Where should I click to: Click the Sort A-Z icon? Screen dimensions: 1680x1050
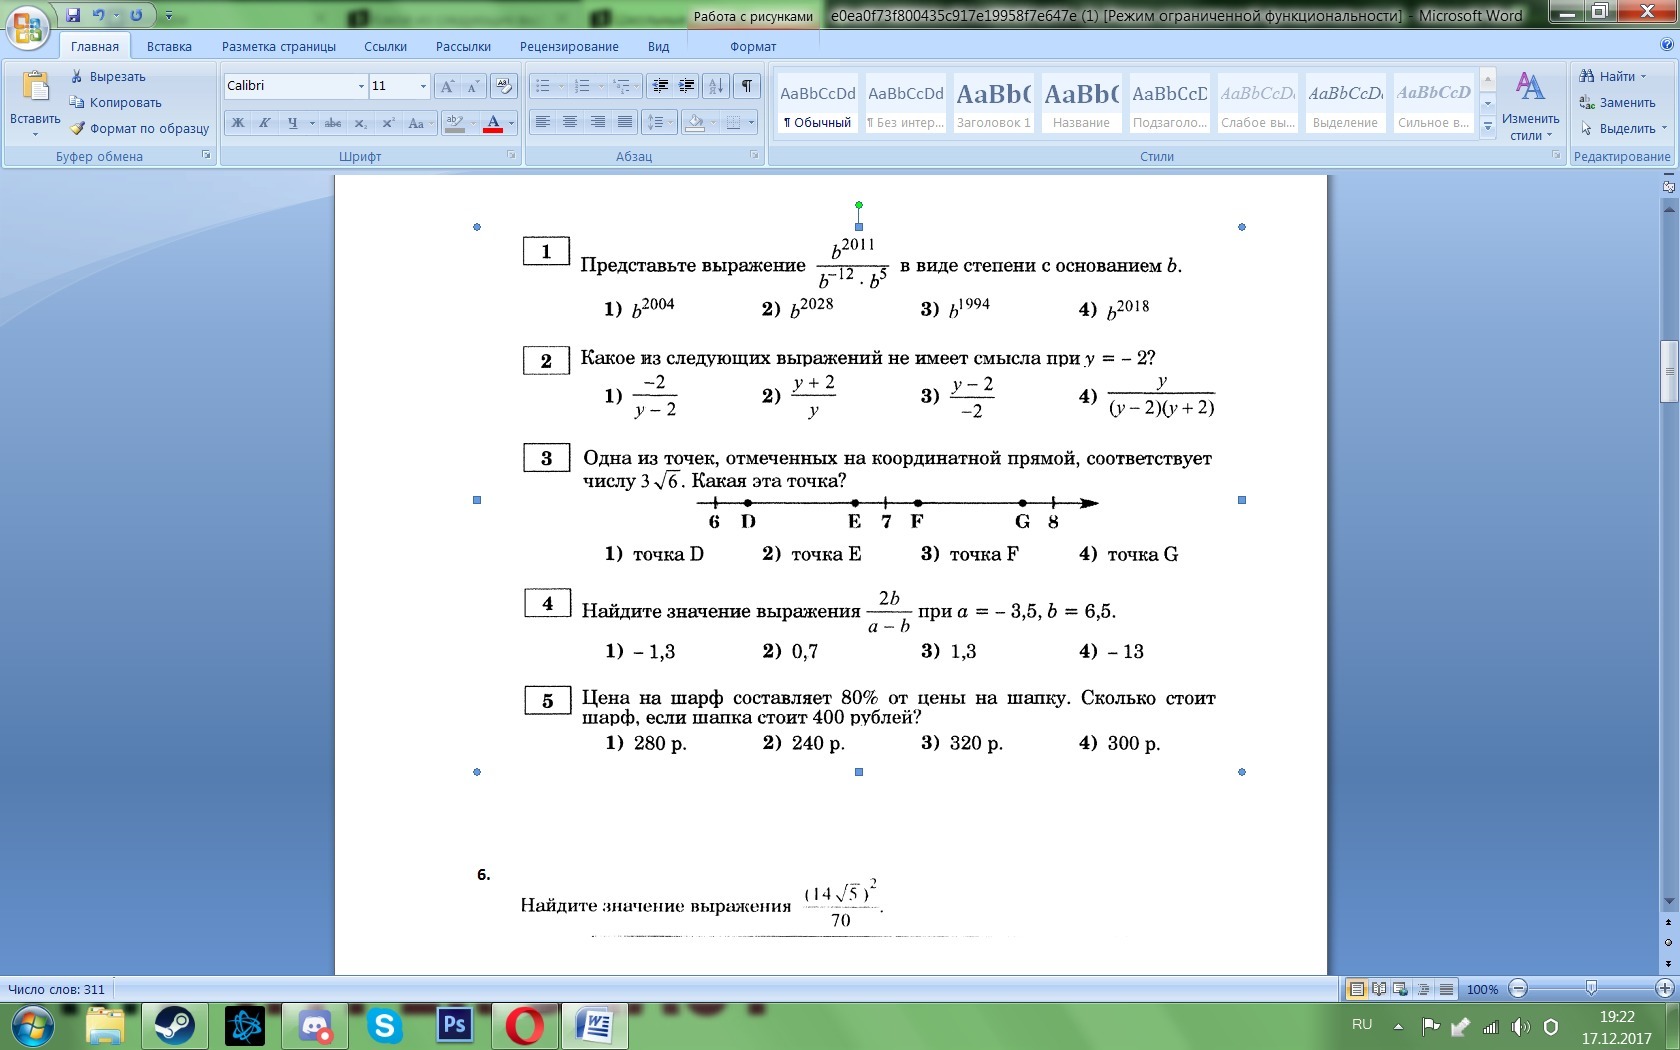coord(716,86)
